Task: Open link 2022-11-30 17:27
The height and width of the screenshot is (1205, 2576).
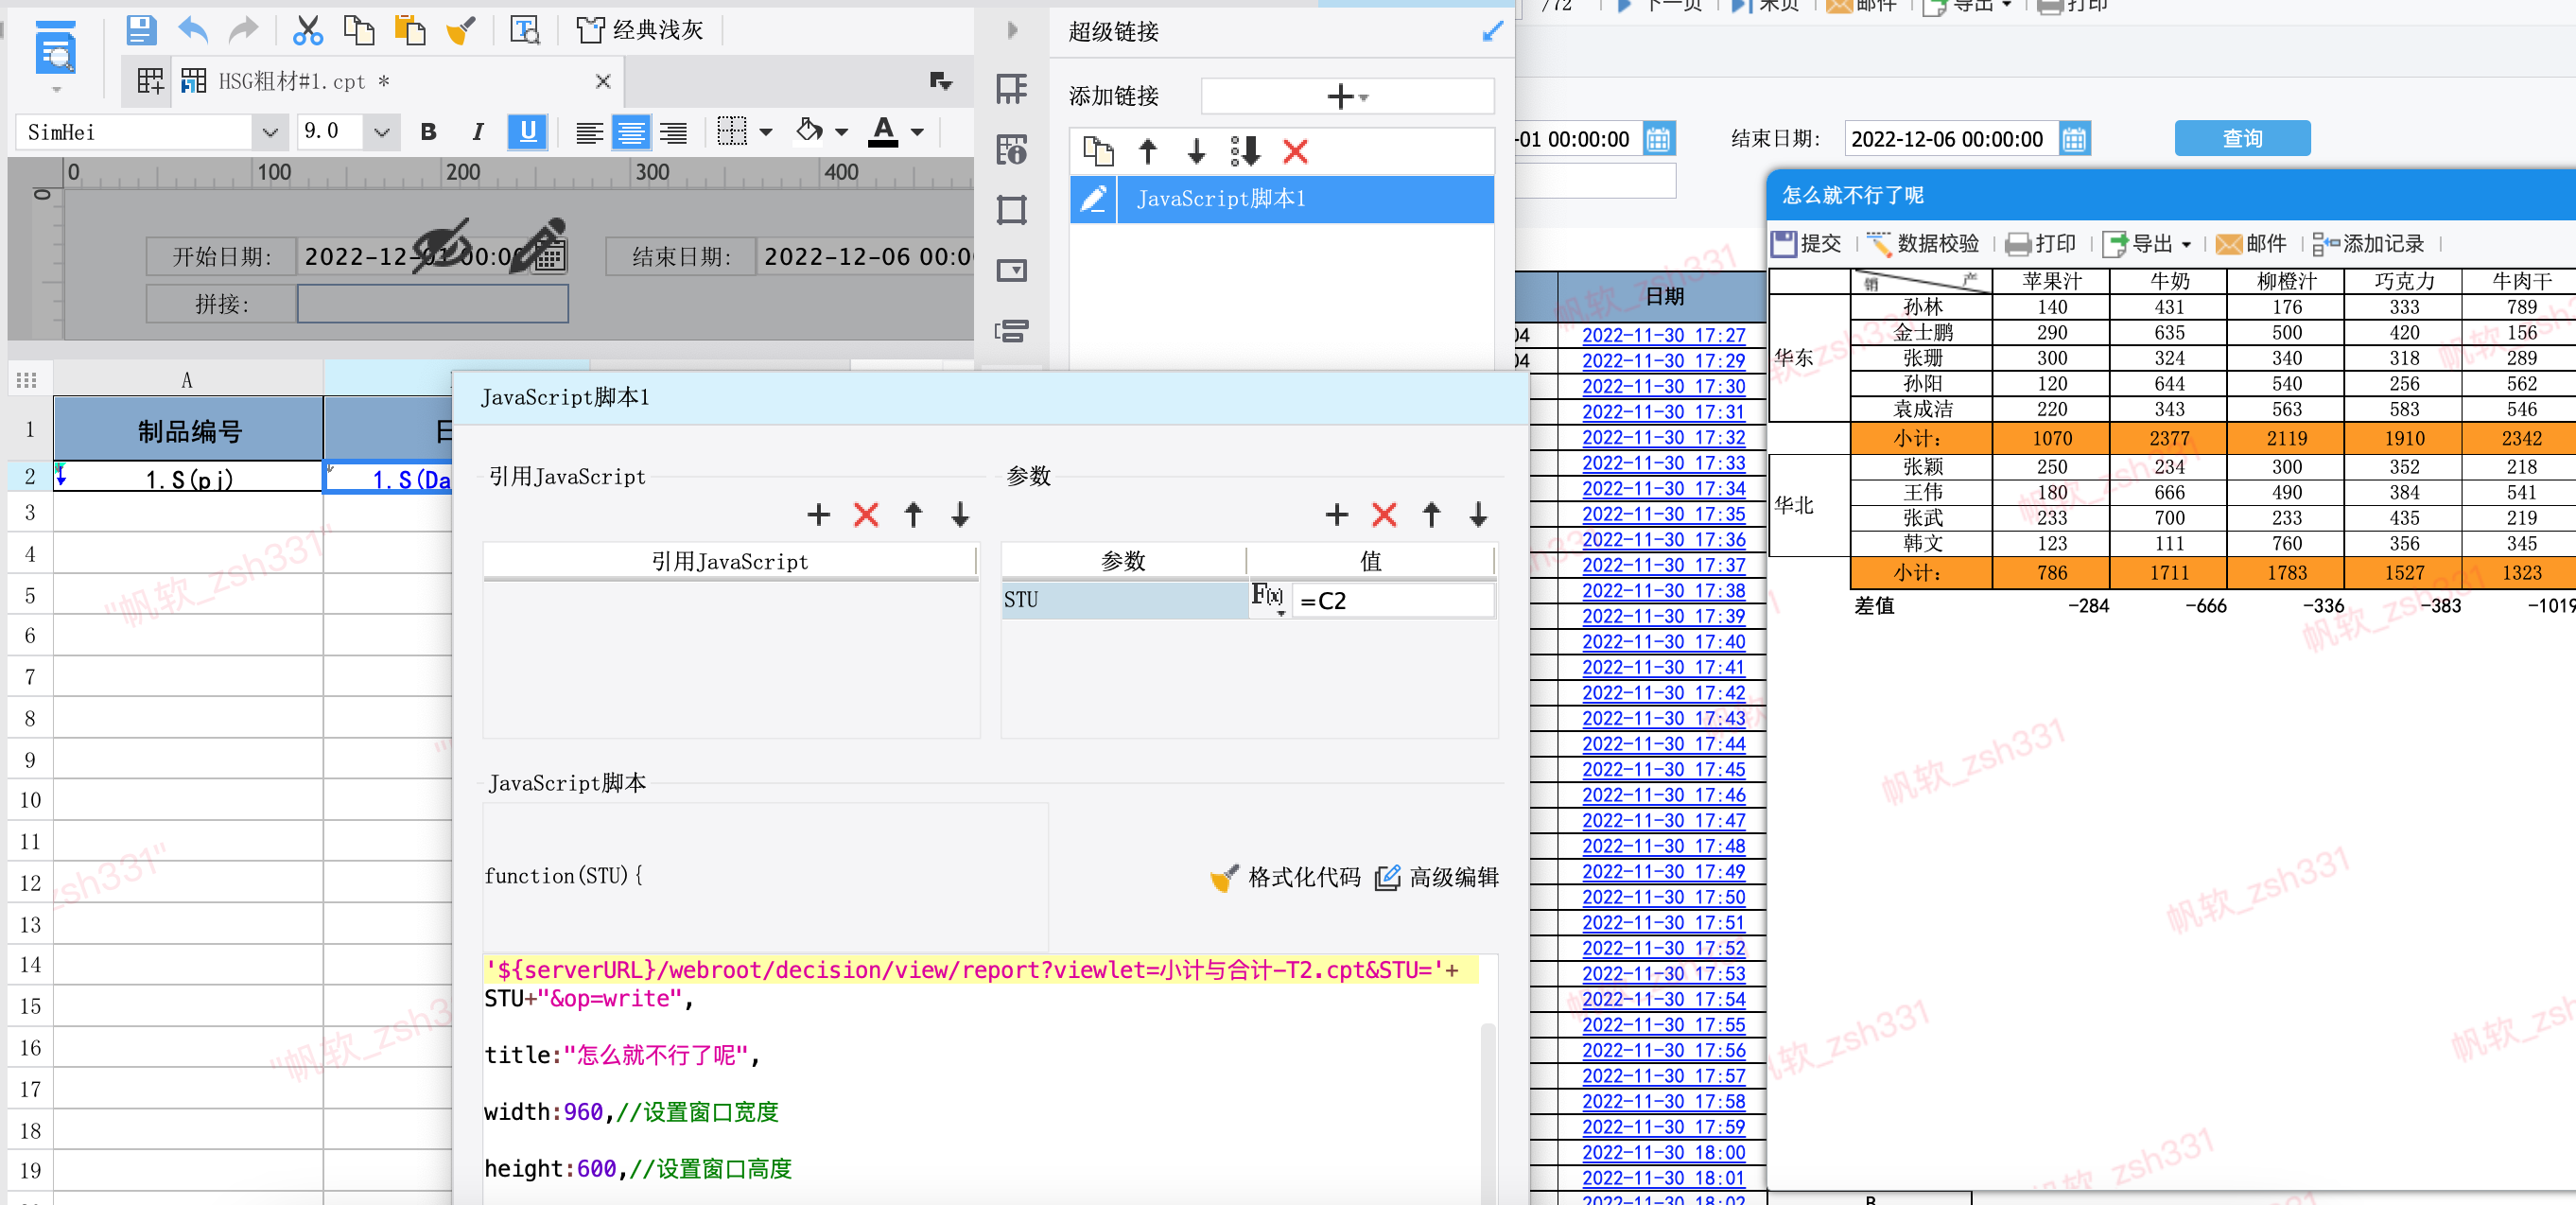Action: (x=1663, y=335)
